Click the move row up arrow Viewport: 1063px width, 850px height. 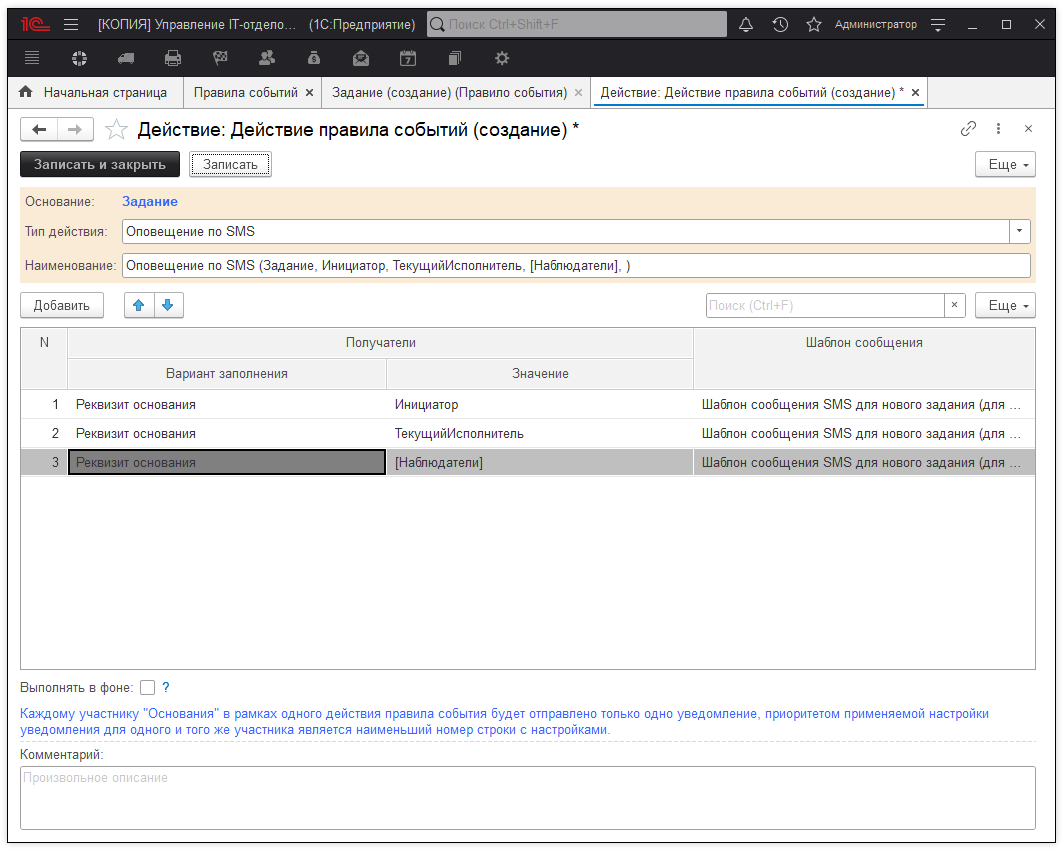tap(139, 305)
